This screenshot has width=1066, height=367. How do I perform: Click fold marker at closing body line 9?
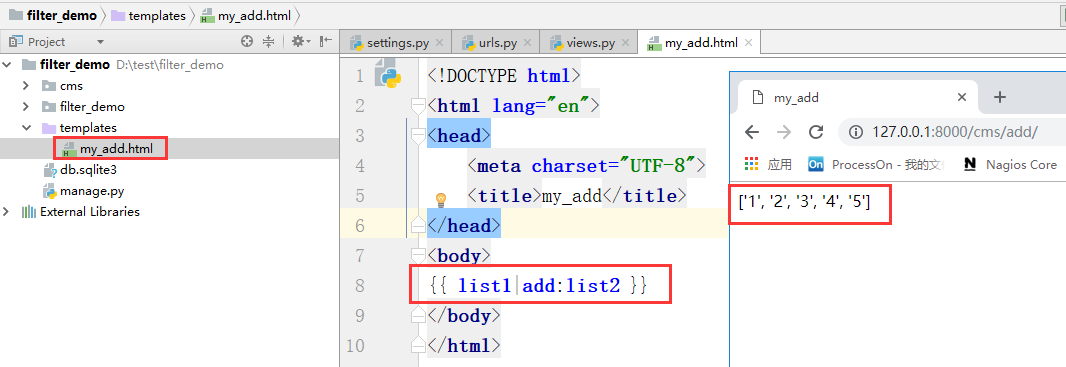(417, 315)
